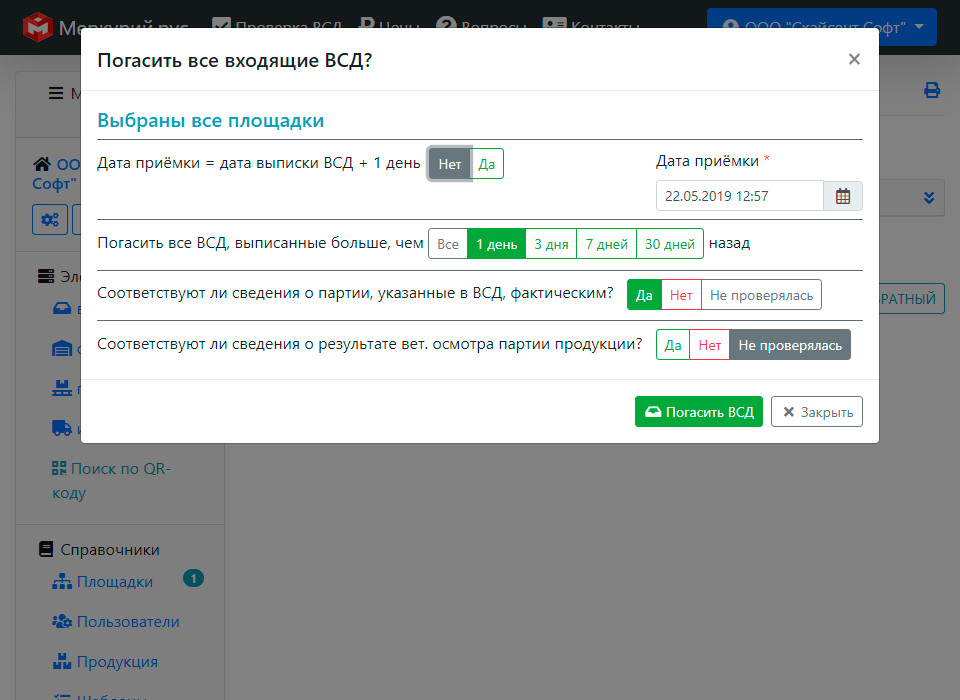The width and height of the screenshot is (960, 700).
Task: Expand the ООО "Скайсент Софт" account dropdown
Action: 821,27
